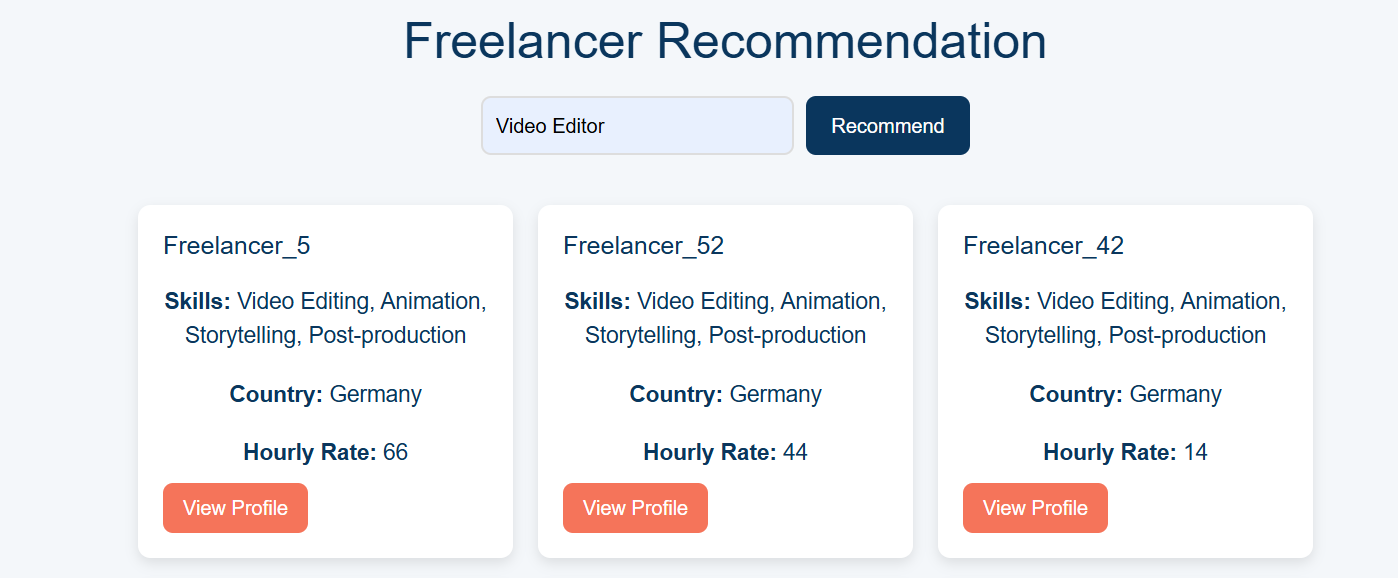Click the Hourly Rate 14 text
The height and width of the screenshot is (578, 1398).
tap(1125, 452)
